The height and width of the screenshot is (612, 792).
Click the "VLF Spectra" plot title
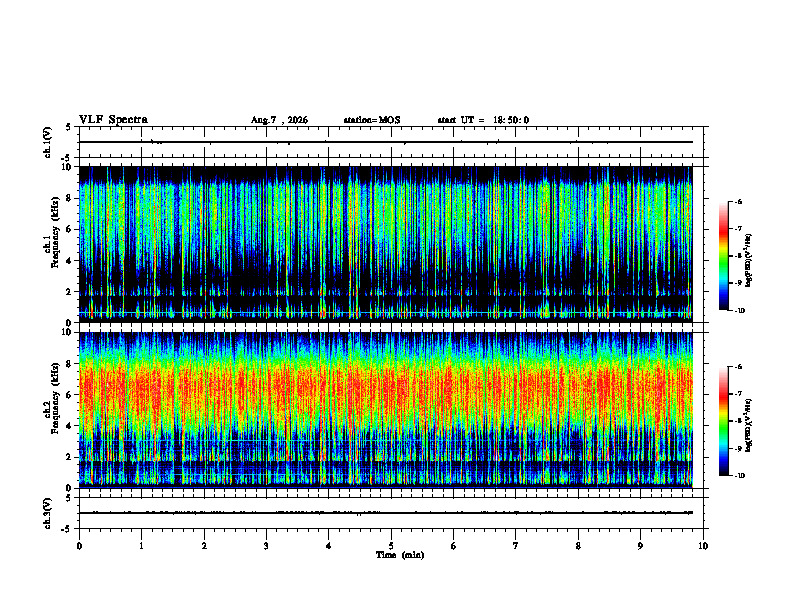(x=113, y=120)
